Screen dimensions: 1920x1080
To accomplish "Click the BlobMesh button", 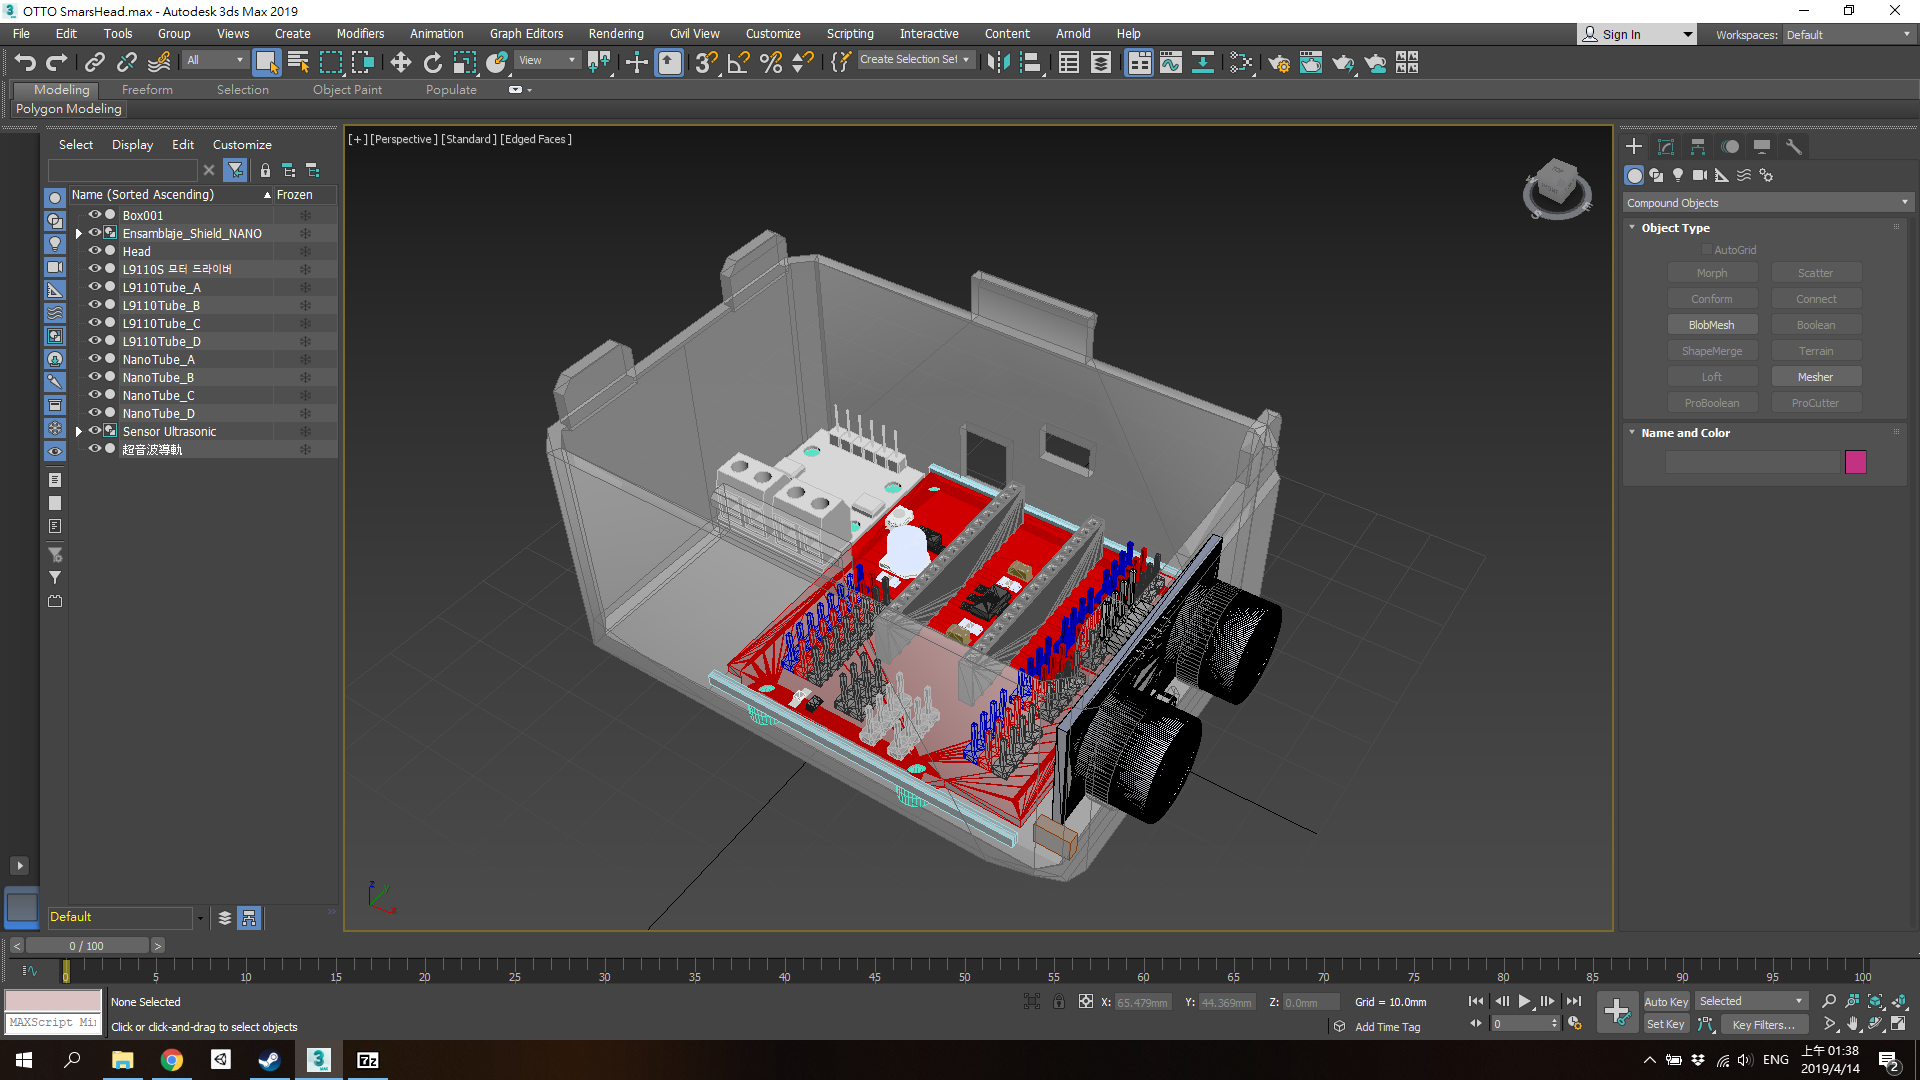I will (x=1712, y=325).
